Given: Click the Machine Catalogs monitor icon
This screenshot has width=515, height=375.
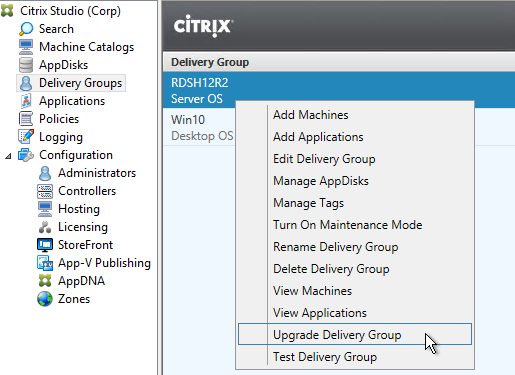Looking at the screenshot, I should click(x=26, y=47).
